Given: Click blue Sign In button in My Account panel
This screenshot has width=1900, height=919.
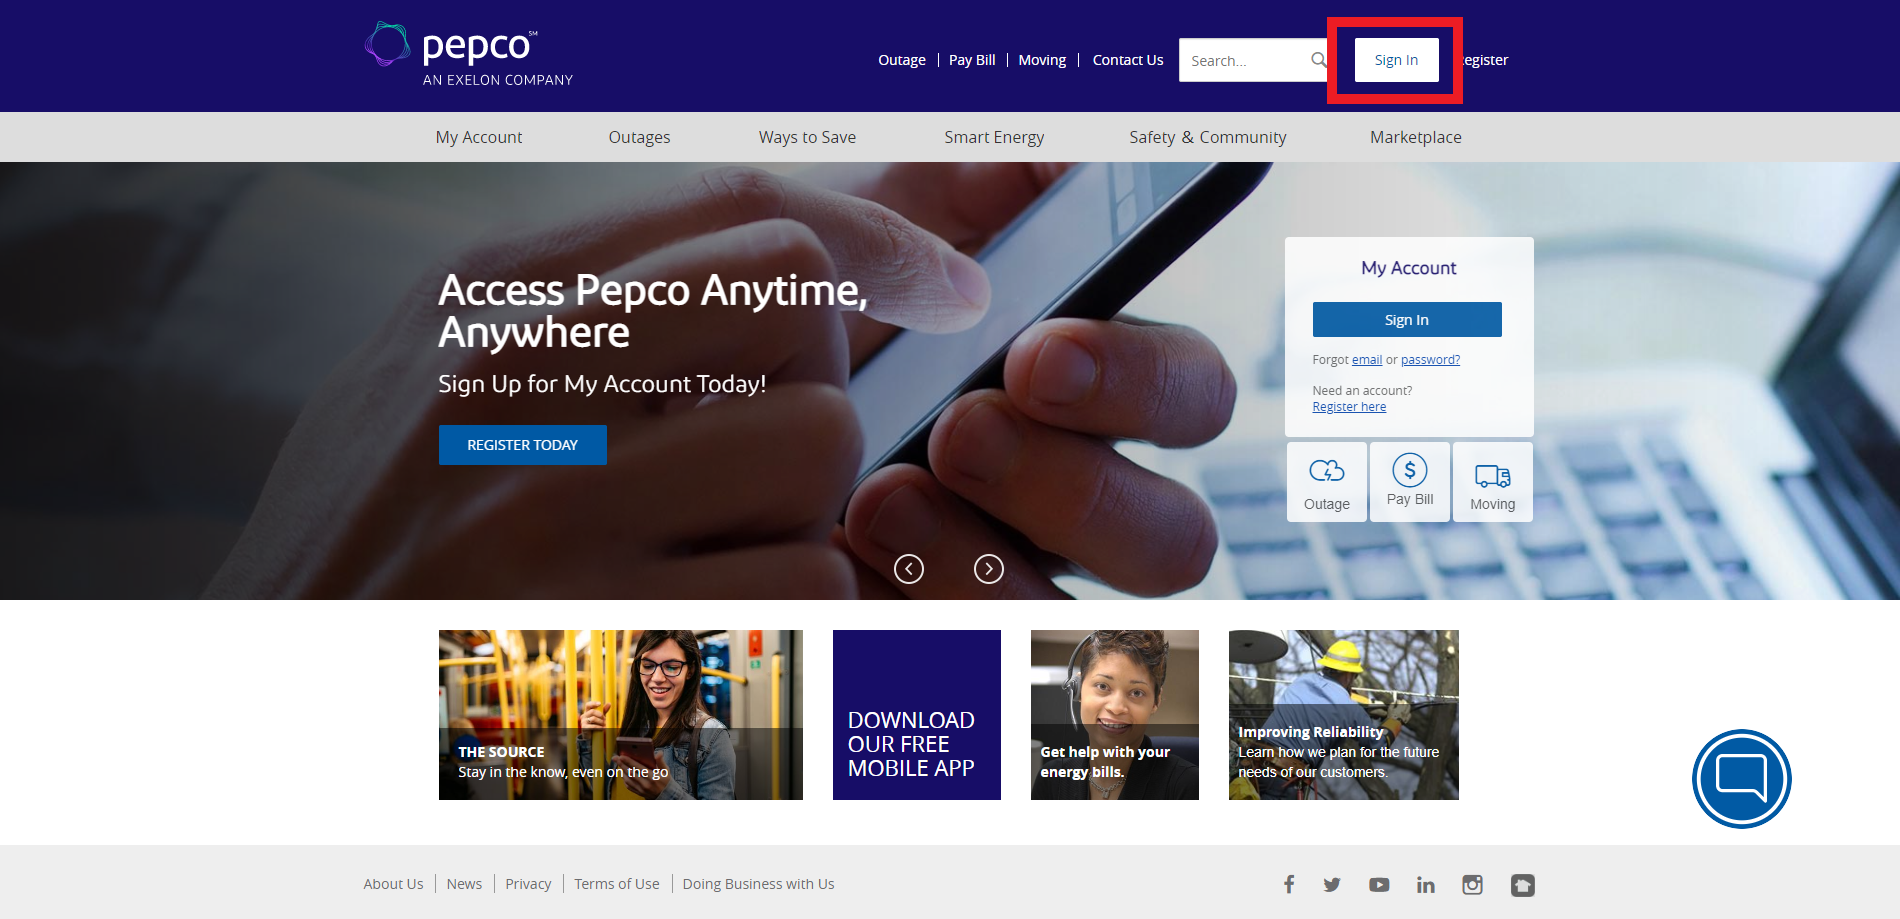Looking at the screenshot, I should click(1407, 320).
